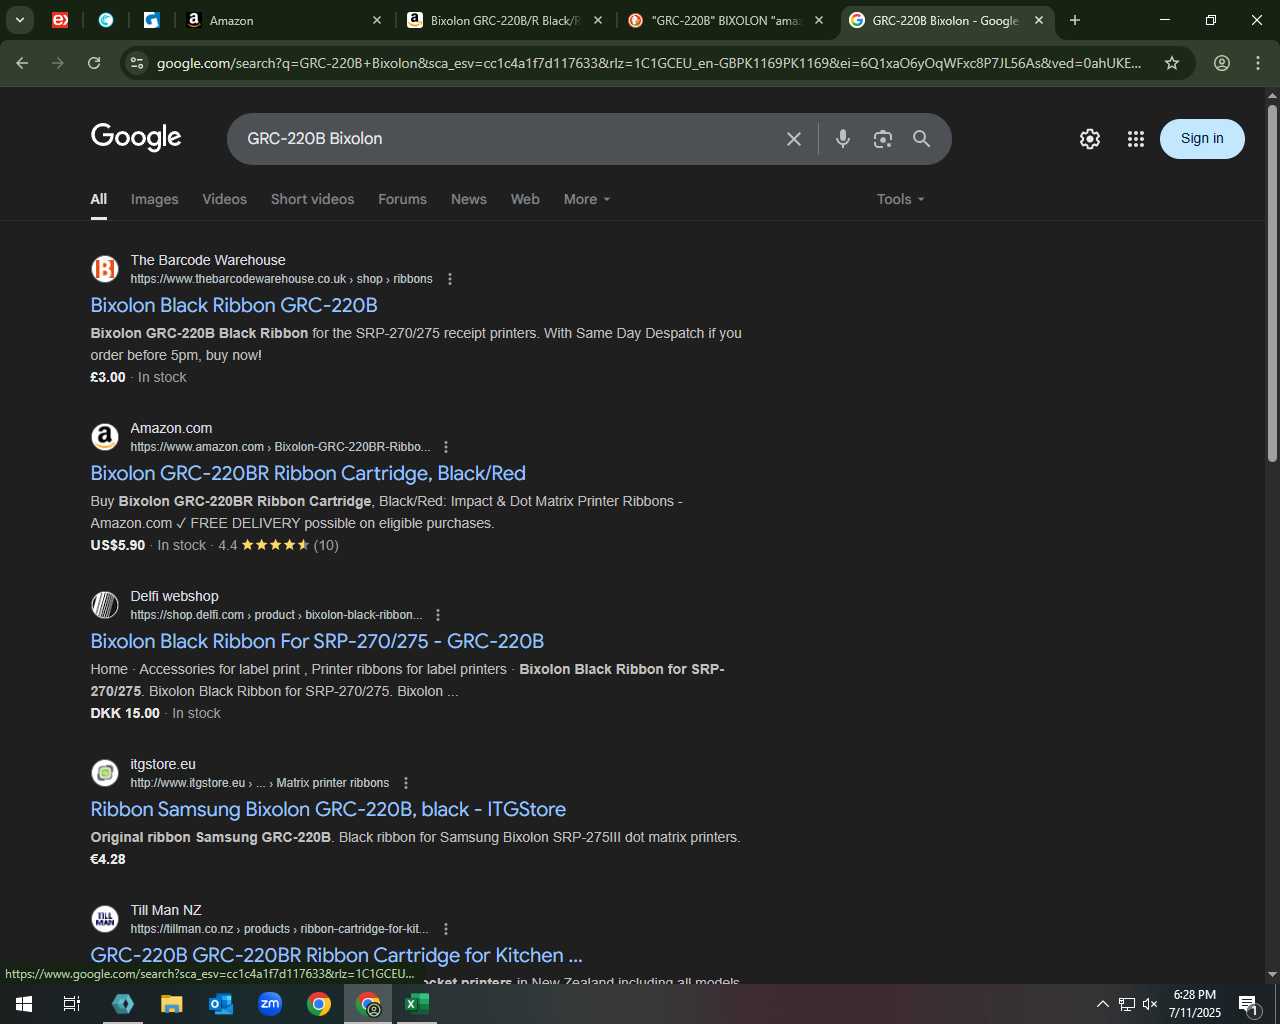Open File Explorer from the taskbar
Image resolution: width=1280 pixels, height=1024 pixels.
[172, 1004]
